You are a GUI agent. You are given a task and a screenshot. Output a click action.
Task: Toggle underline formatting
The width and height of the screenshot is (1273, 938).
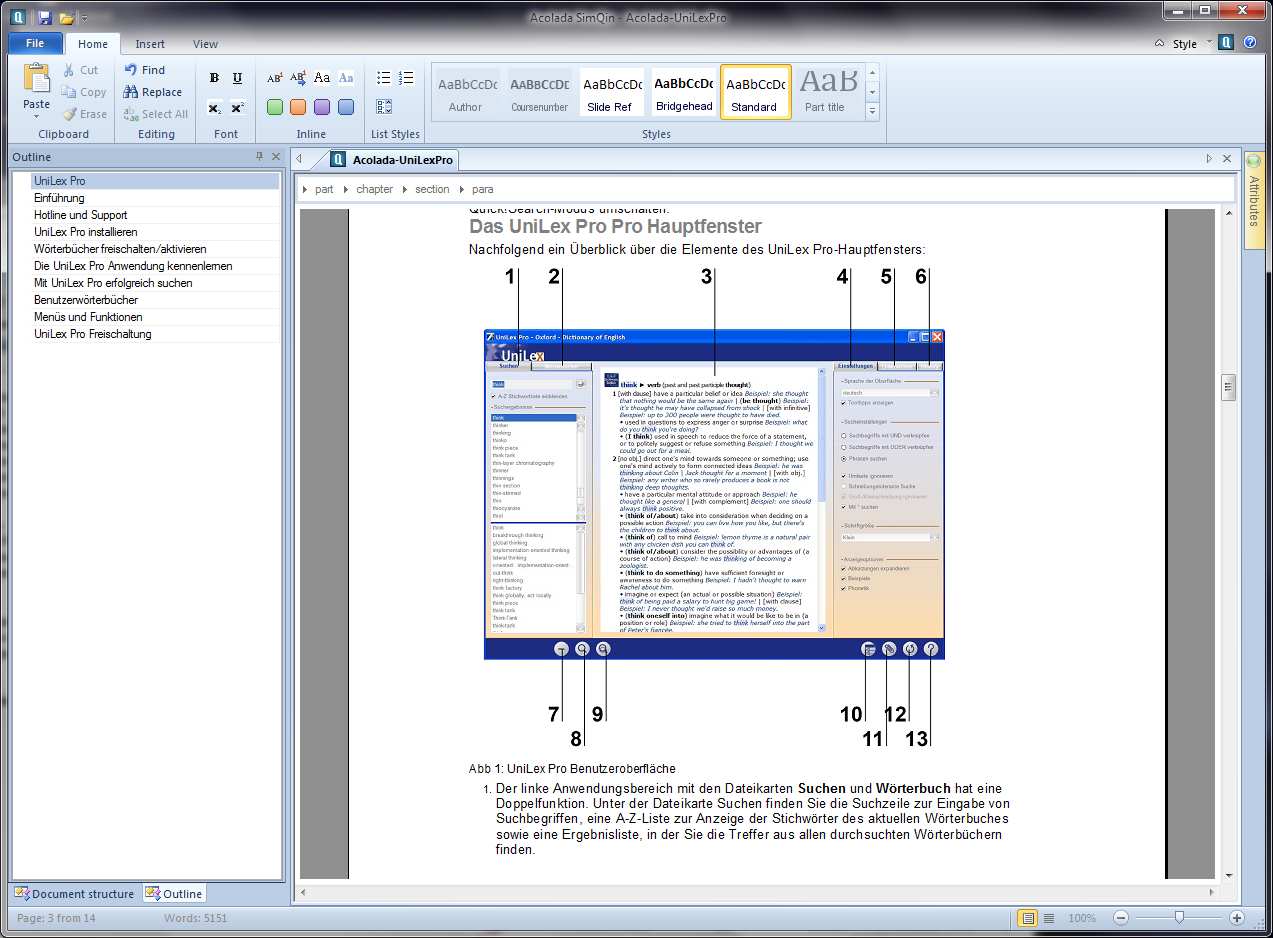[237, 78]
